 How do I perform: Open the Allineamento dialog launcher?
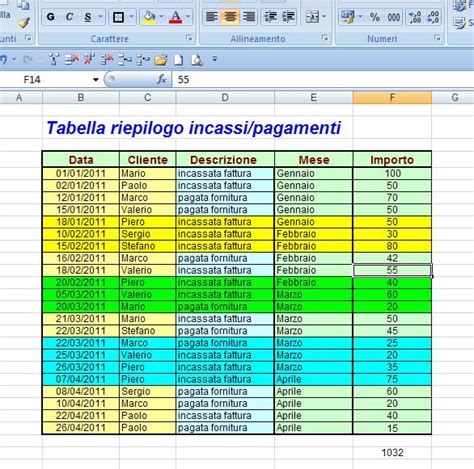click(x=325, y=38)
